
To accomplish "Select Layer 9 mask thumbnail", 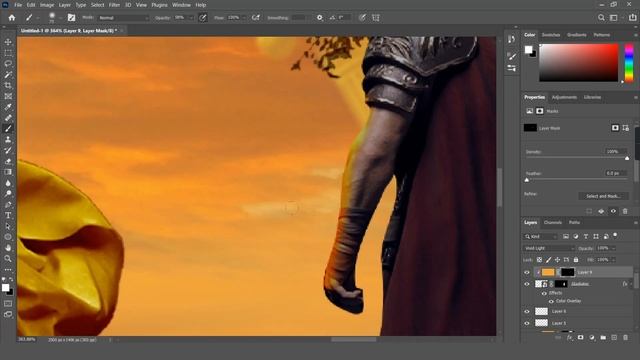I will coord(567,272).
